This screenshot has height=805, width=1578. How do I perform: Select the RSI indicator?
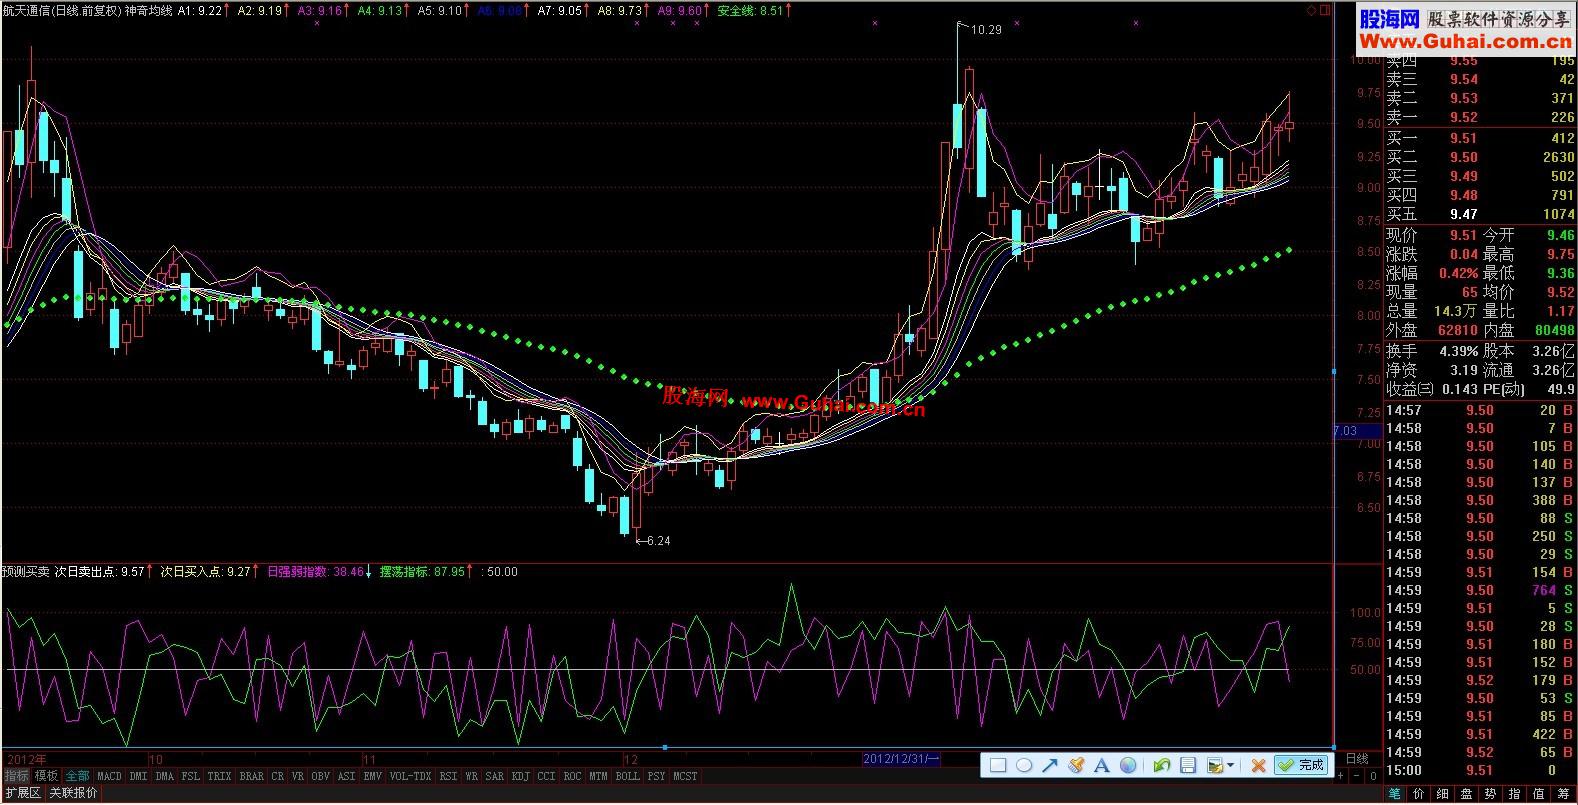click(448, 776)
